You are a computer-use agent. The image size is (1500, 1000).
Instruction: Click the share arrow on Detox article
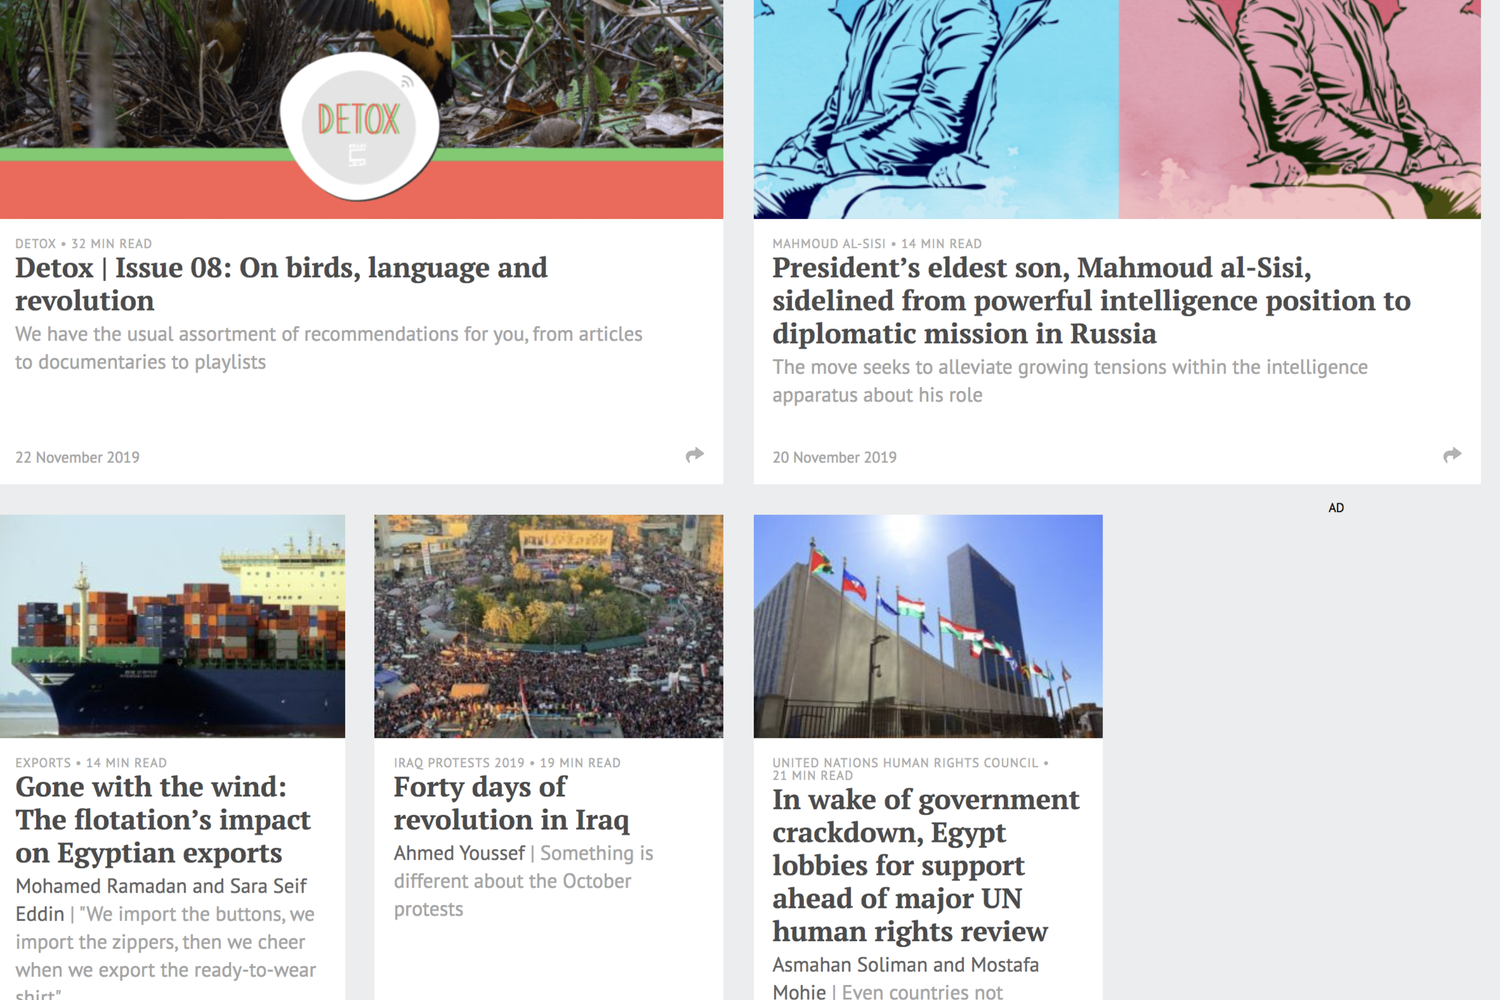[x=694, y=455]
